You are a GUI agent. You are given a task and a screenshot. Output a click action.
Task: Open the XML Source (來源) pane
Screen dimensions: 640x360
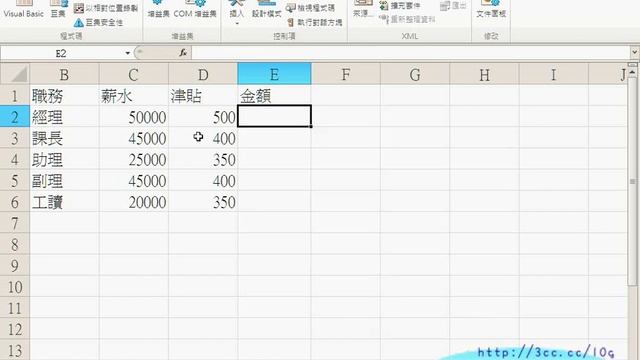point(363,9)
